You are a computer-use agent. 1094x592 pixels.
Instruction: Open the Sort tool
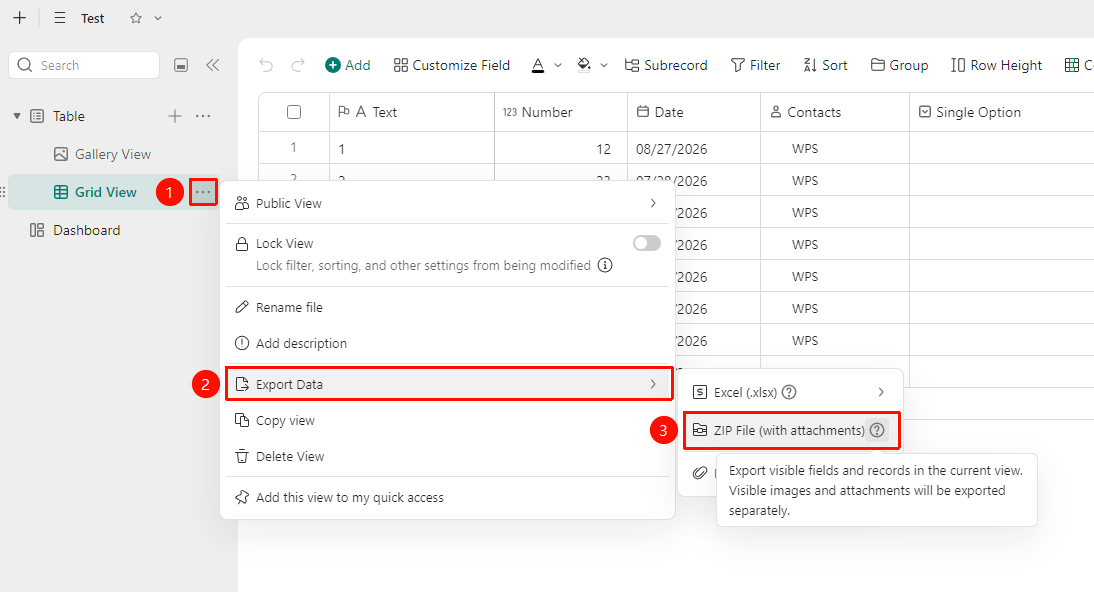point(825,65)
